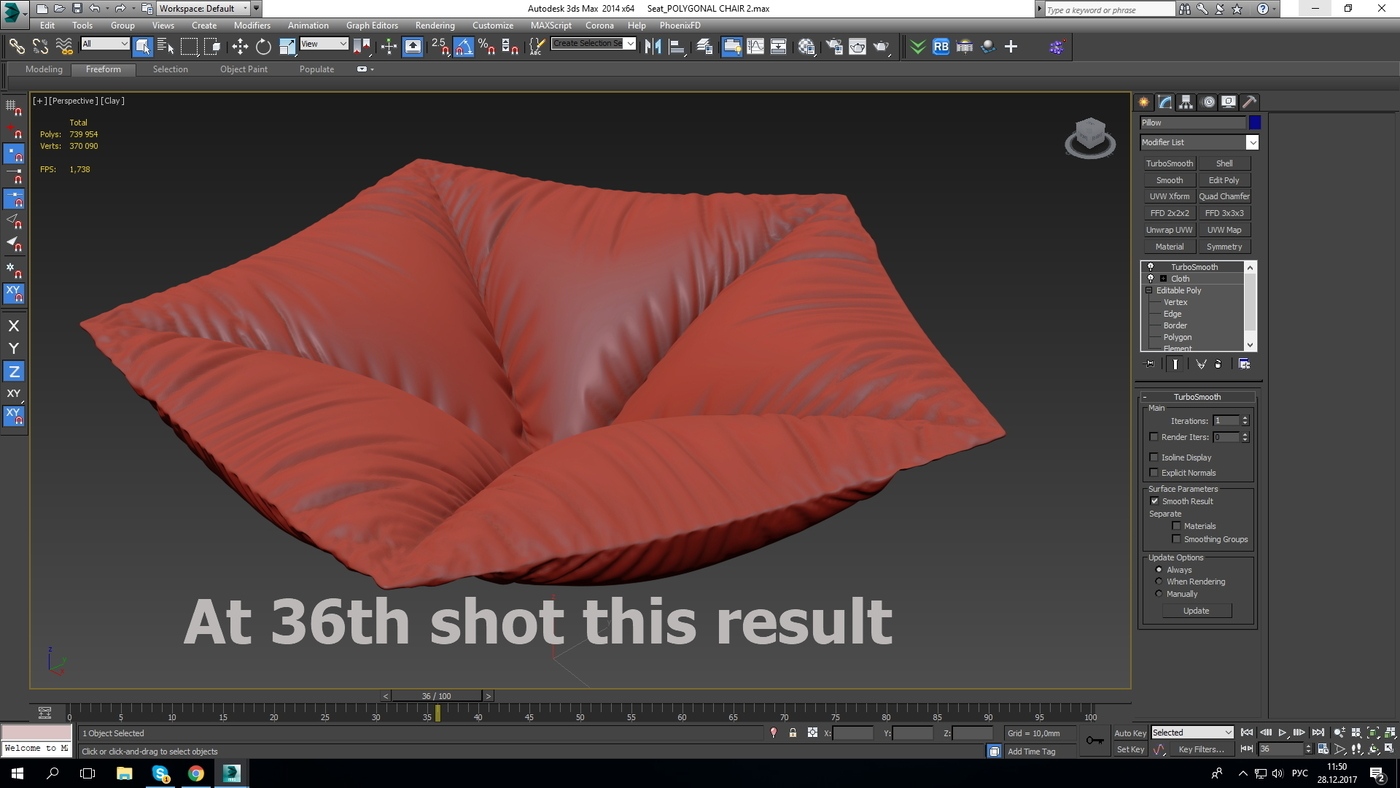Toggle the Smooth Result checkbox
Image resolution: width=1400 pixels, height=788 pixels.
click(x=1154, y=501)
